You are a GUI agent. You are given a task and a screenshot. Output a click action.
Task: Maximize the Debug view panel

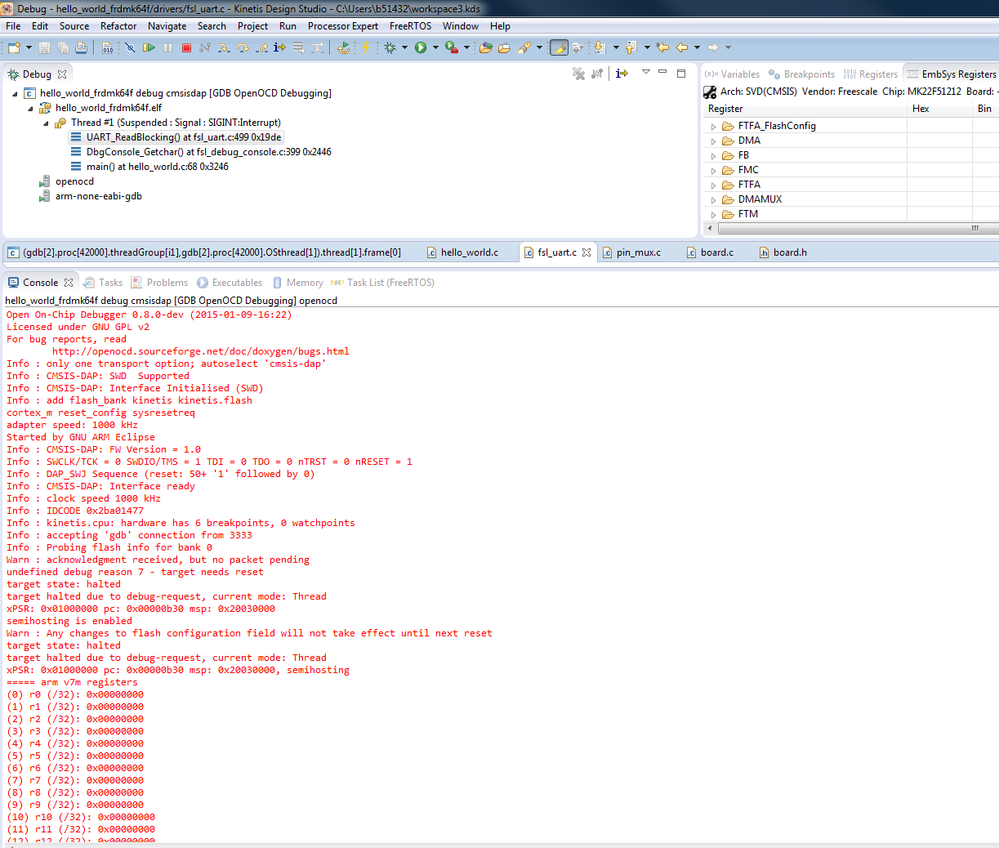[681, 73]
